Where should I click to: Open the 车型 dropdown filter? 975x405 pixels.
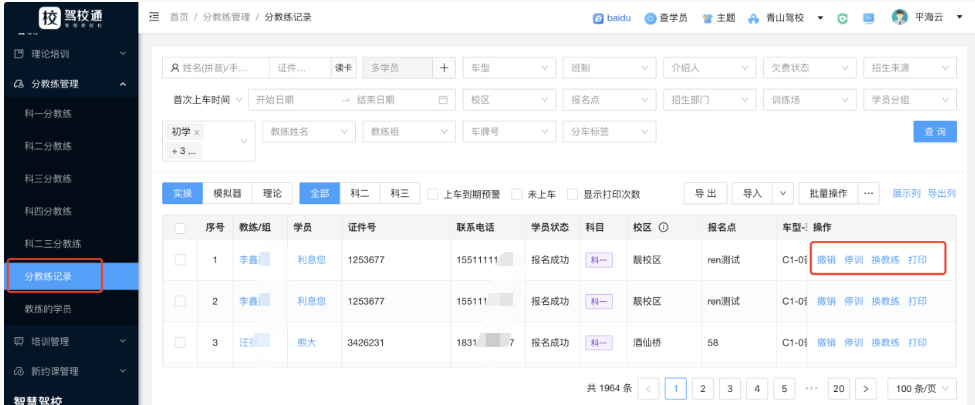point(510,67)
